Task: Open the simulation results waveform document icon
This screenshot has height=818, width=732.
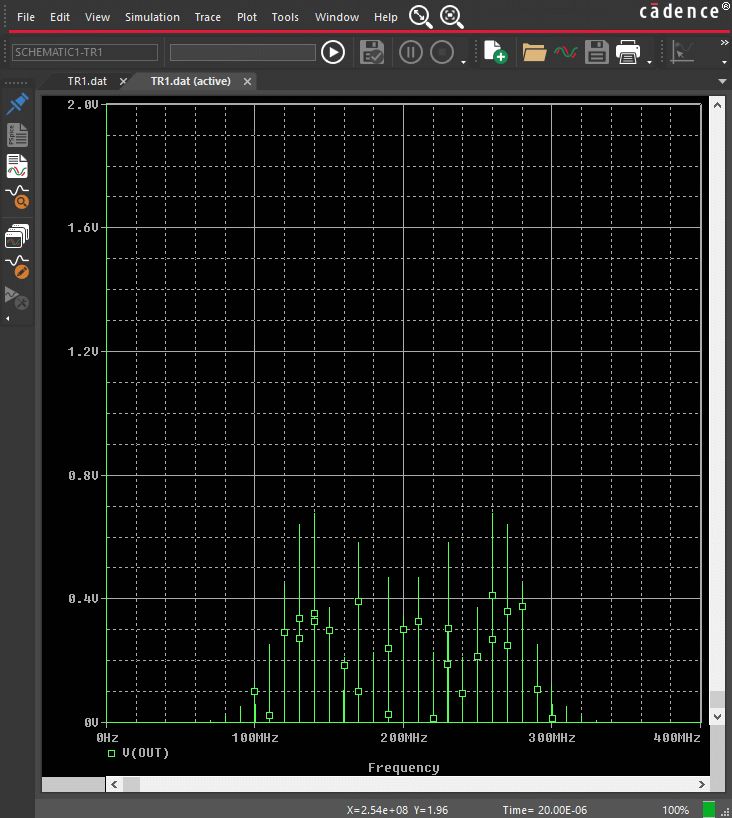Action: pos(17,166)
